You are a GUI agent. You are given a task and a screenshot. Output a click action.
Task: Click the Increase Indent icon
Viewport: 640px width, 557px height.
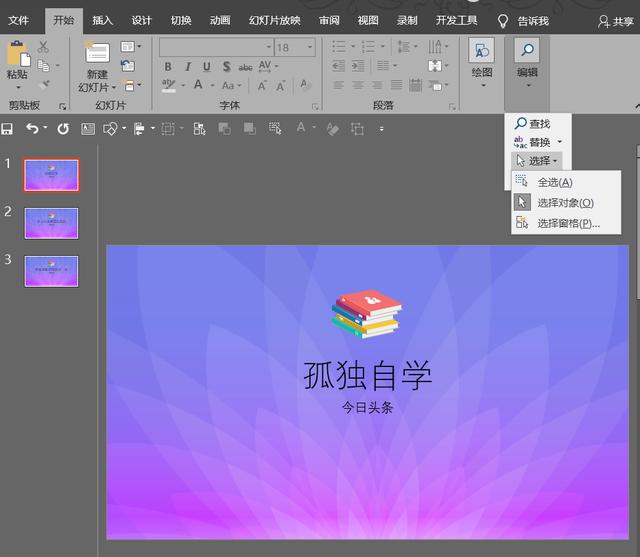pyautogui.click(x=358, y=66)
